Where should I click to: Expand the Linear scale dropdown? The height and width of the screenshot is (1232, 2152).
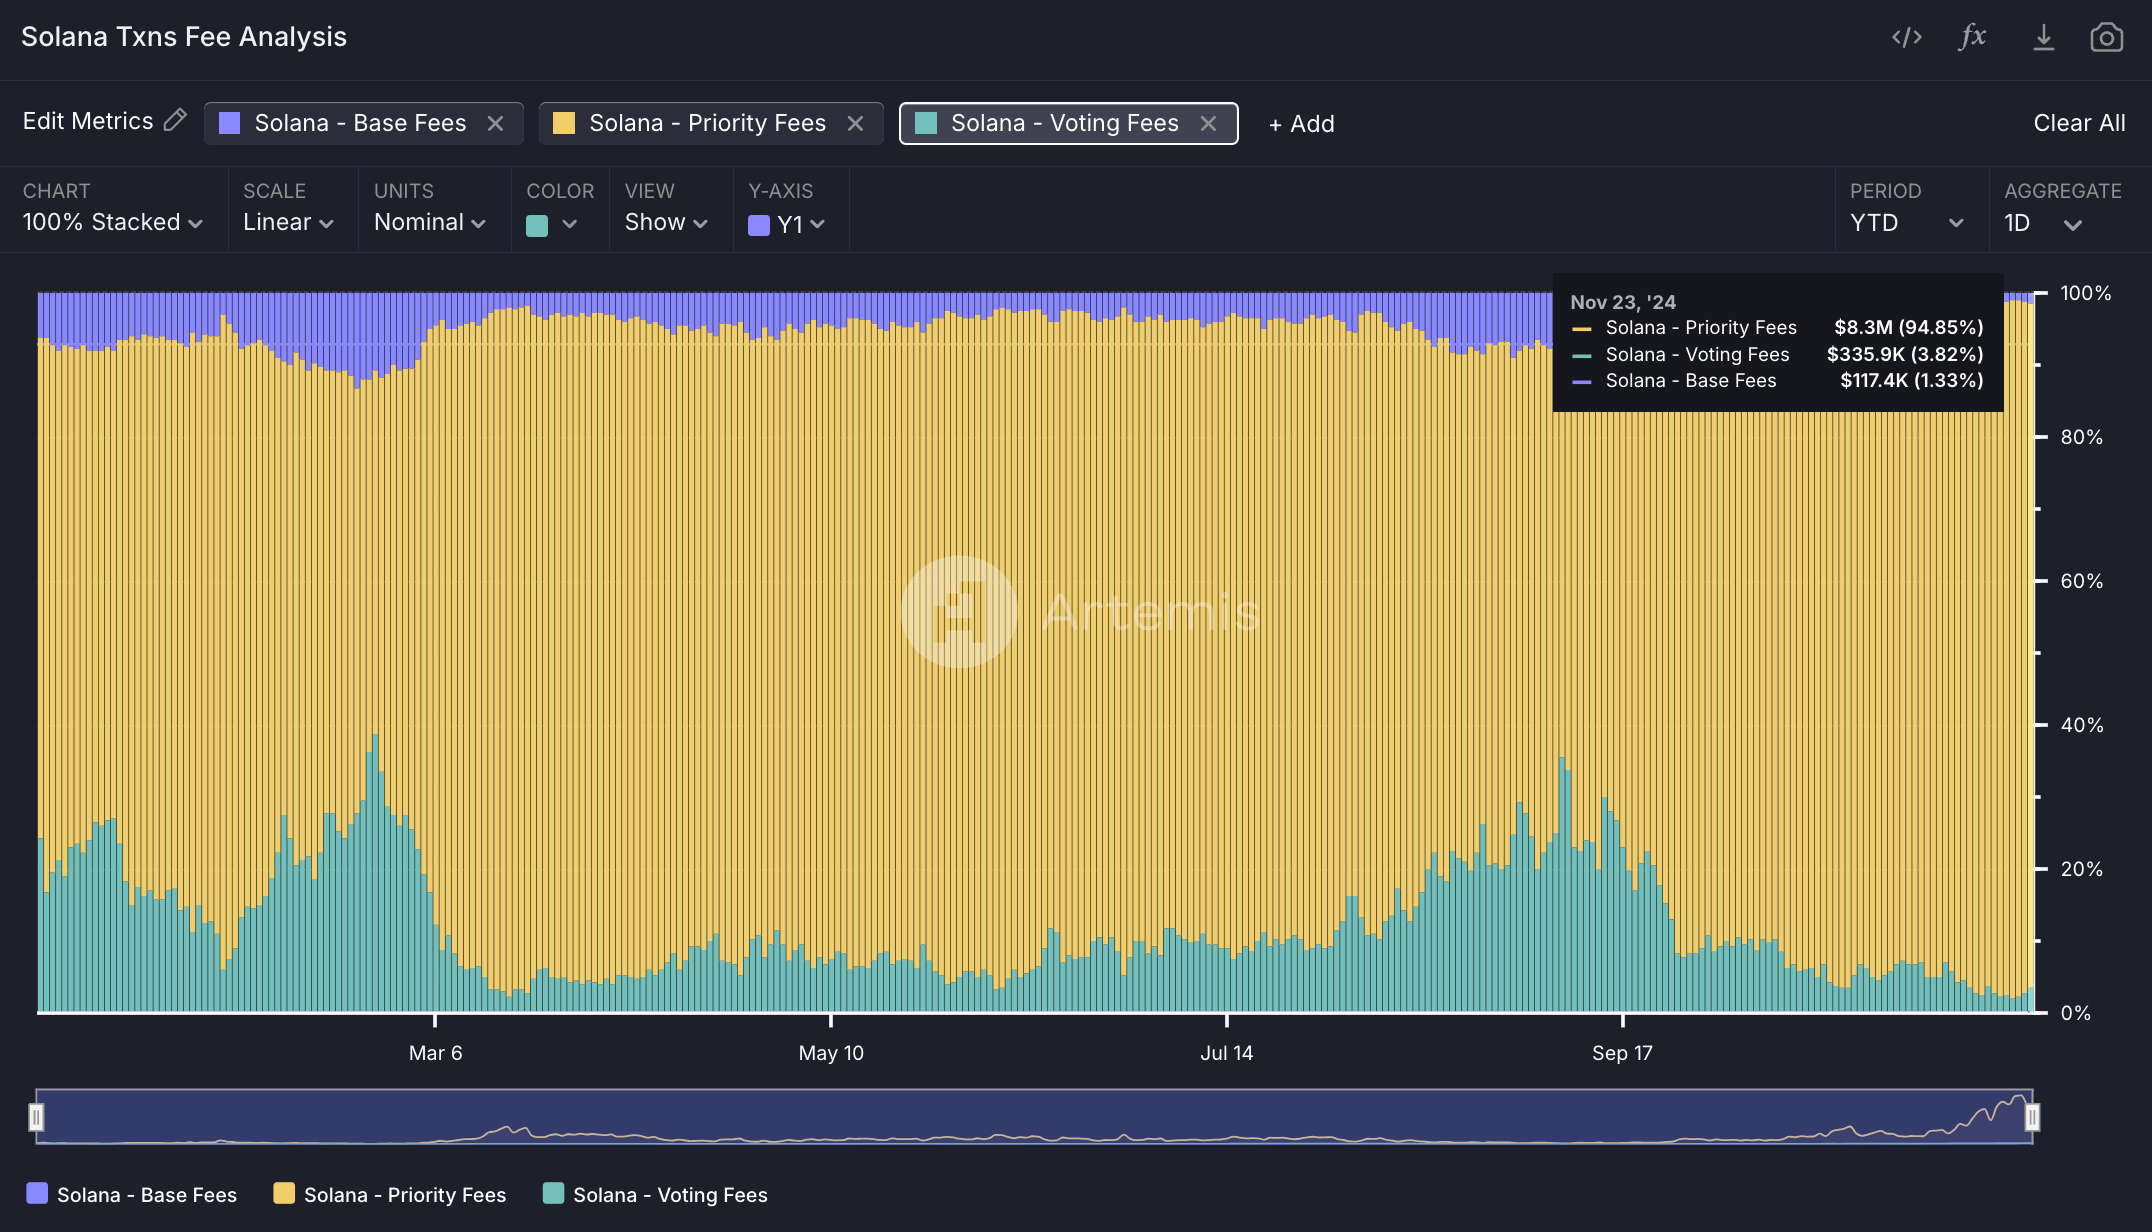pos(288,222)
